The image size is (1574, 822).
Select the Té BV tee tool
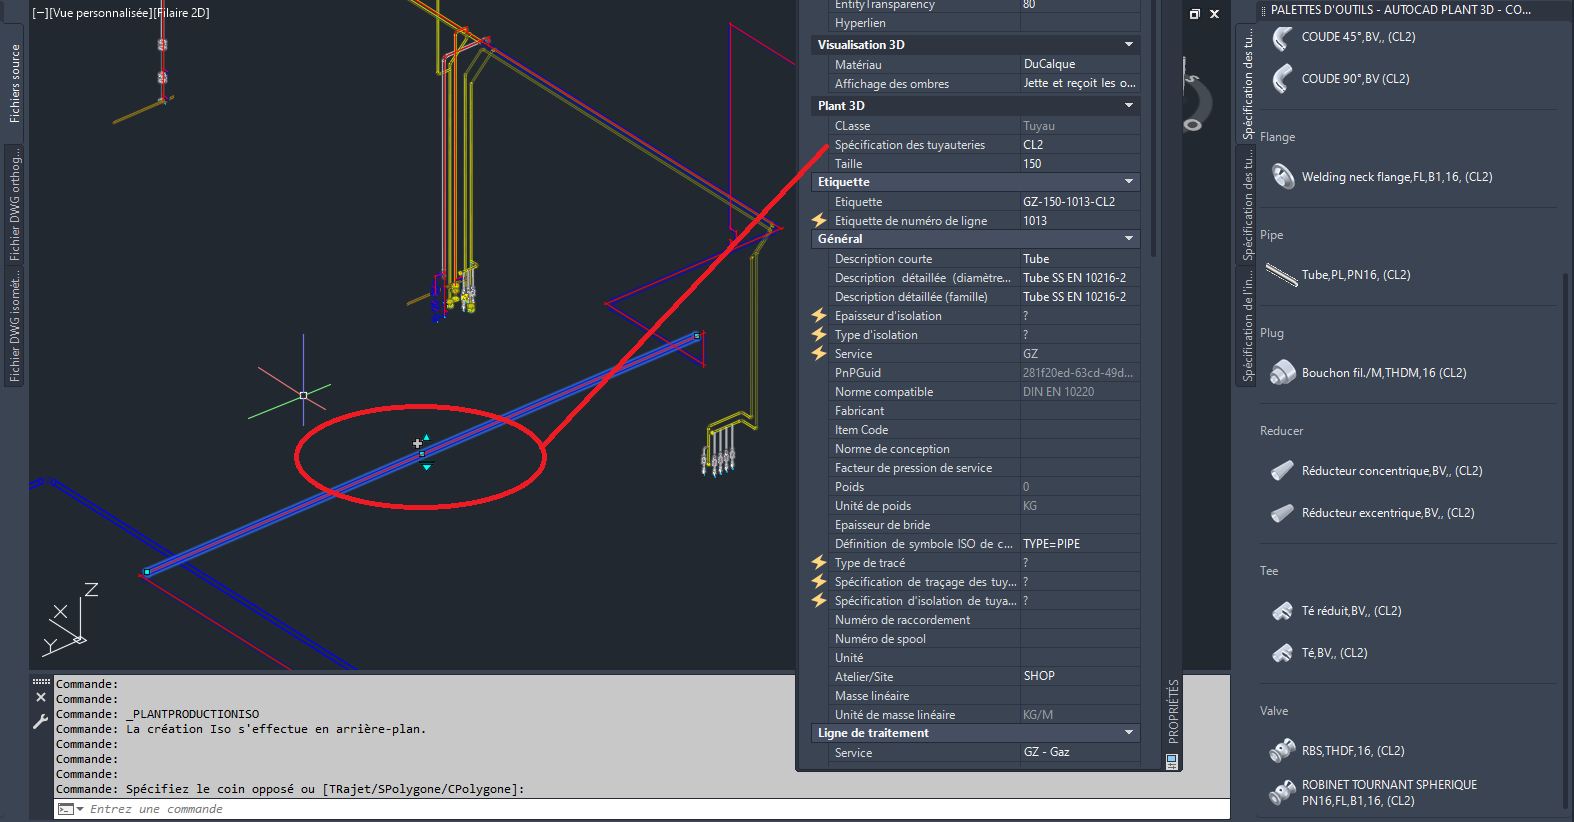1318,653
